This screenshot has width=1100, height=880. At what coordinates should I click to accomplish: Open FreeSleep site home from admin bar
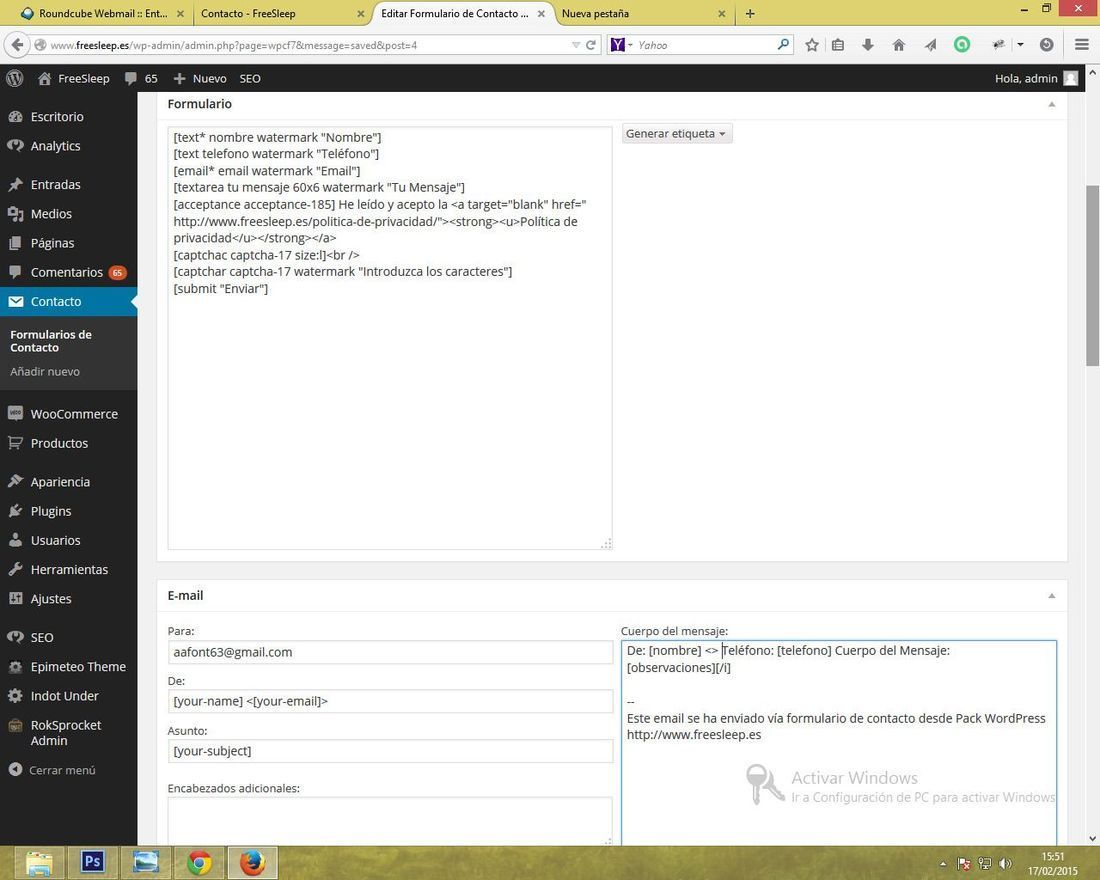click(x=74, y=79)
